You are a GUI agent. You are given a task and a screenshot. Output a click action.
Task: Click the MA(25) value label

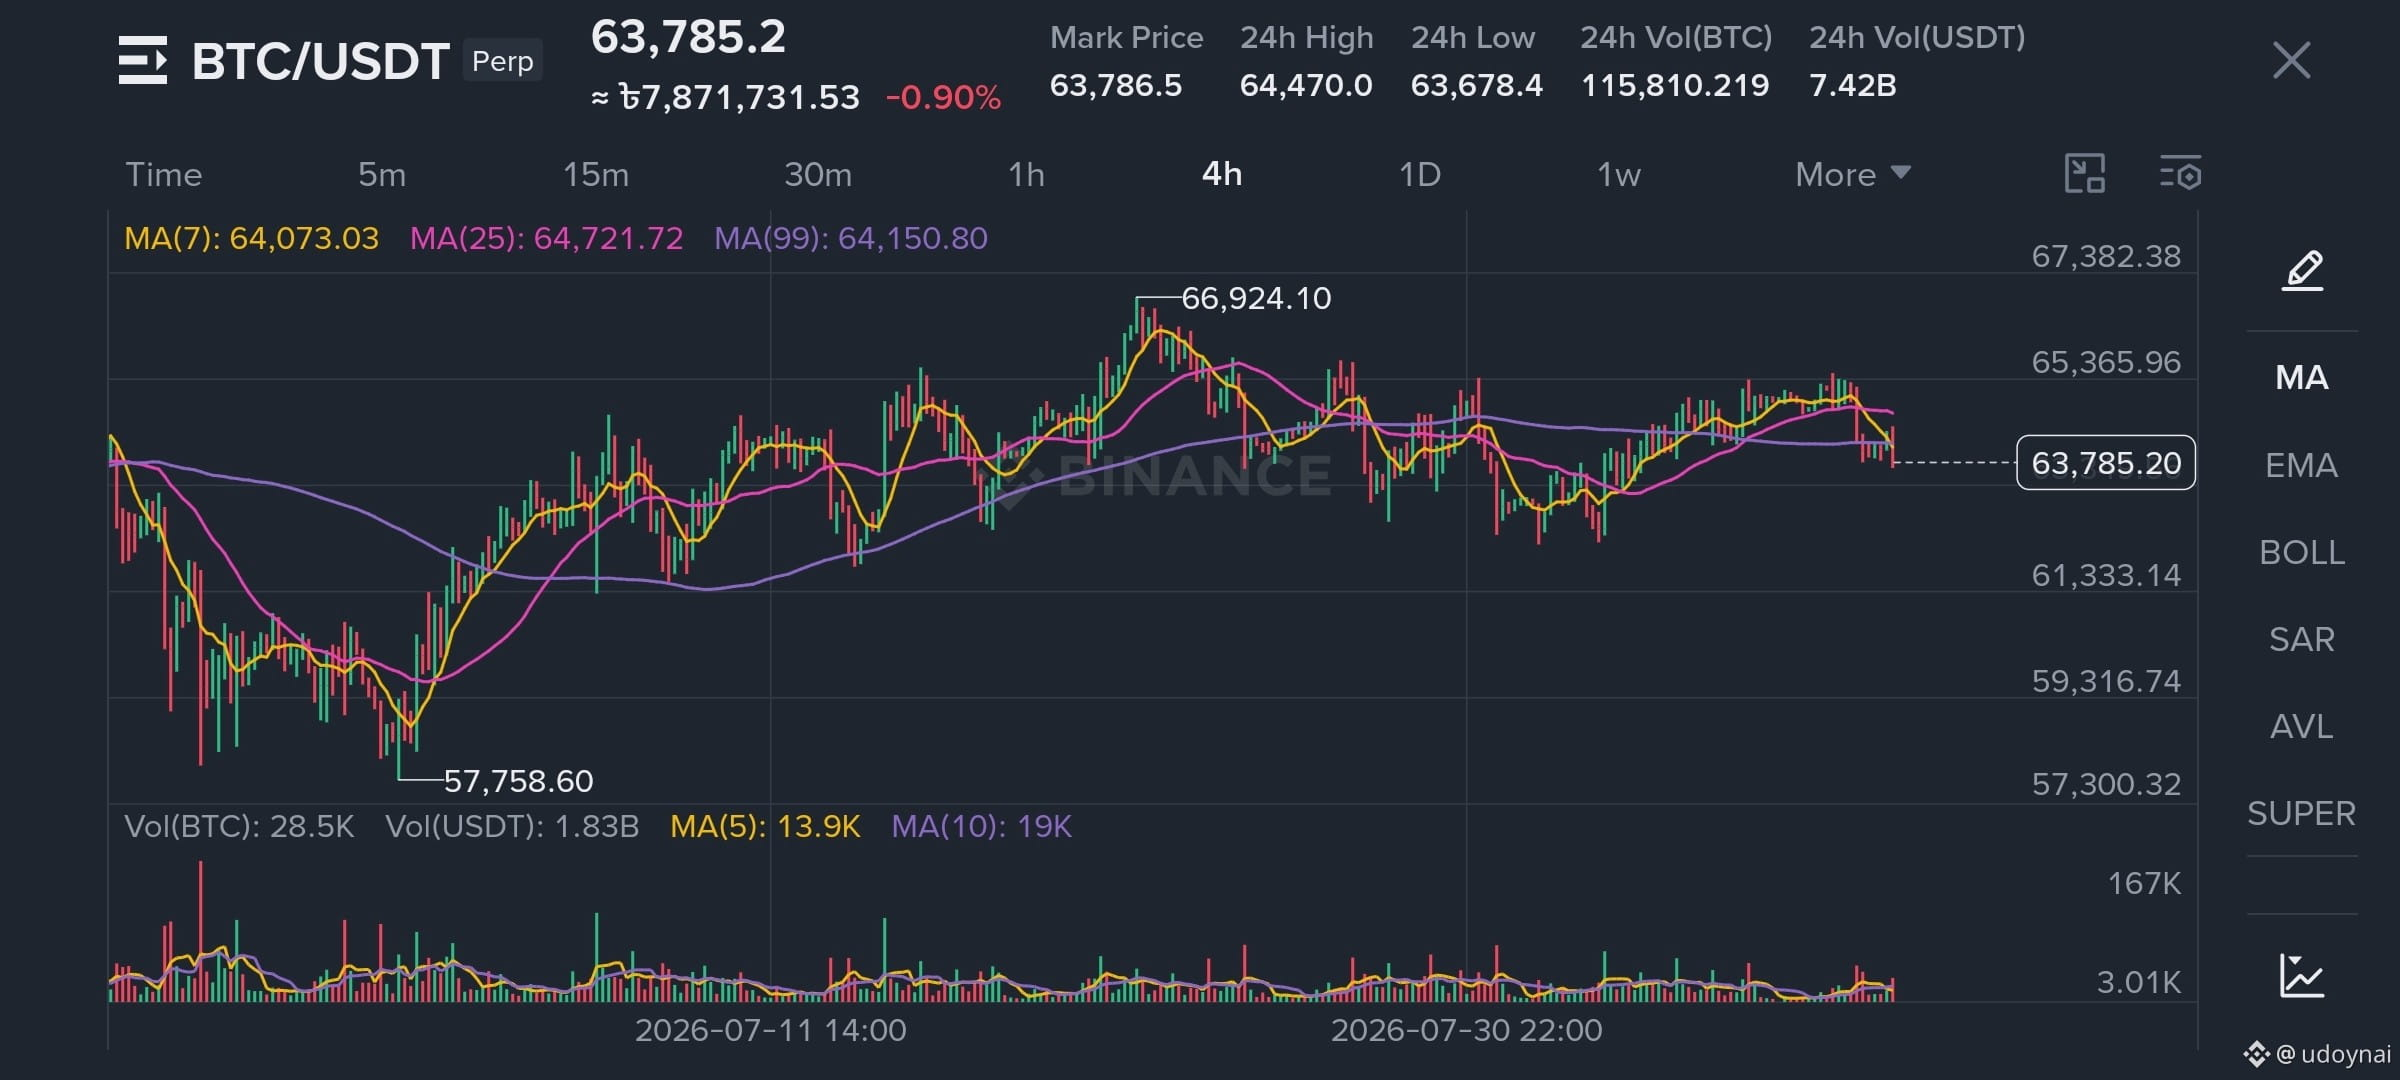point(546,238)
